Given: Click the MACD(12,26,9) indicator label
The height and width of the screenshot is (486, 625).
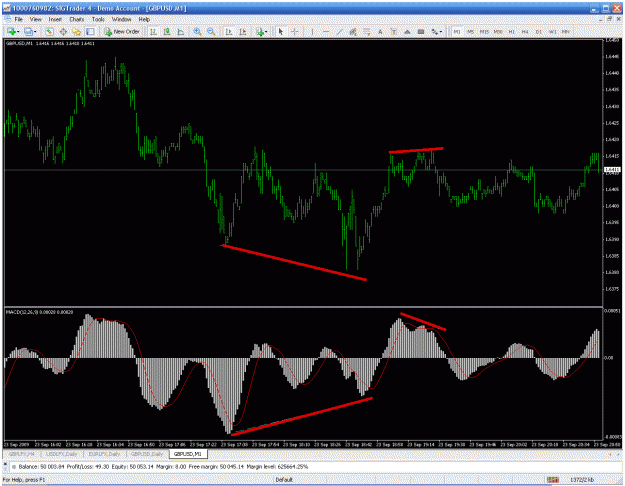Looking at the screenshot, I should pyautogui.click(x=39, y=312).
